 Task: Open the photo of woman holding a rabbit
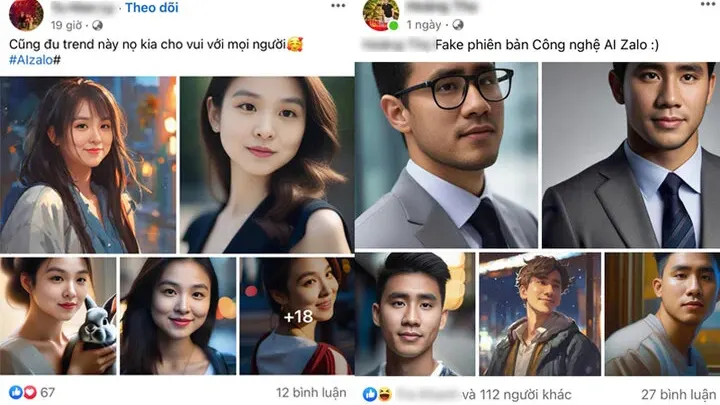pos(58,316)
